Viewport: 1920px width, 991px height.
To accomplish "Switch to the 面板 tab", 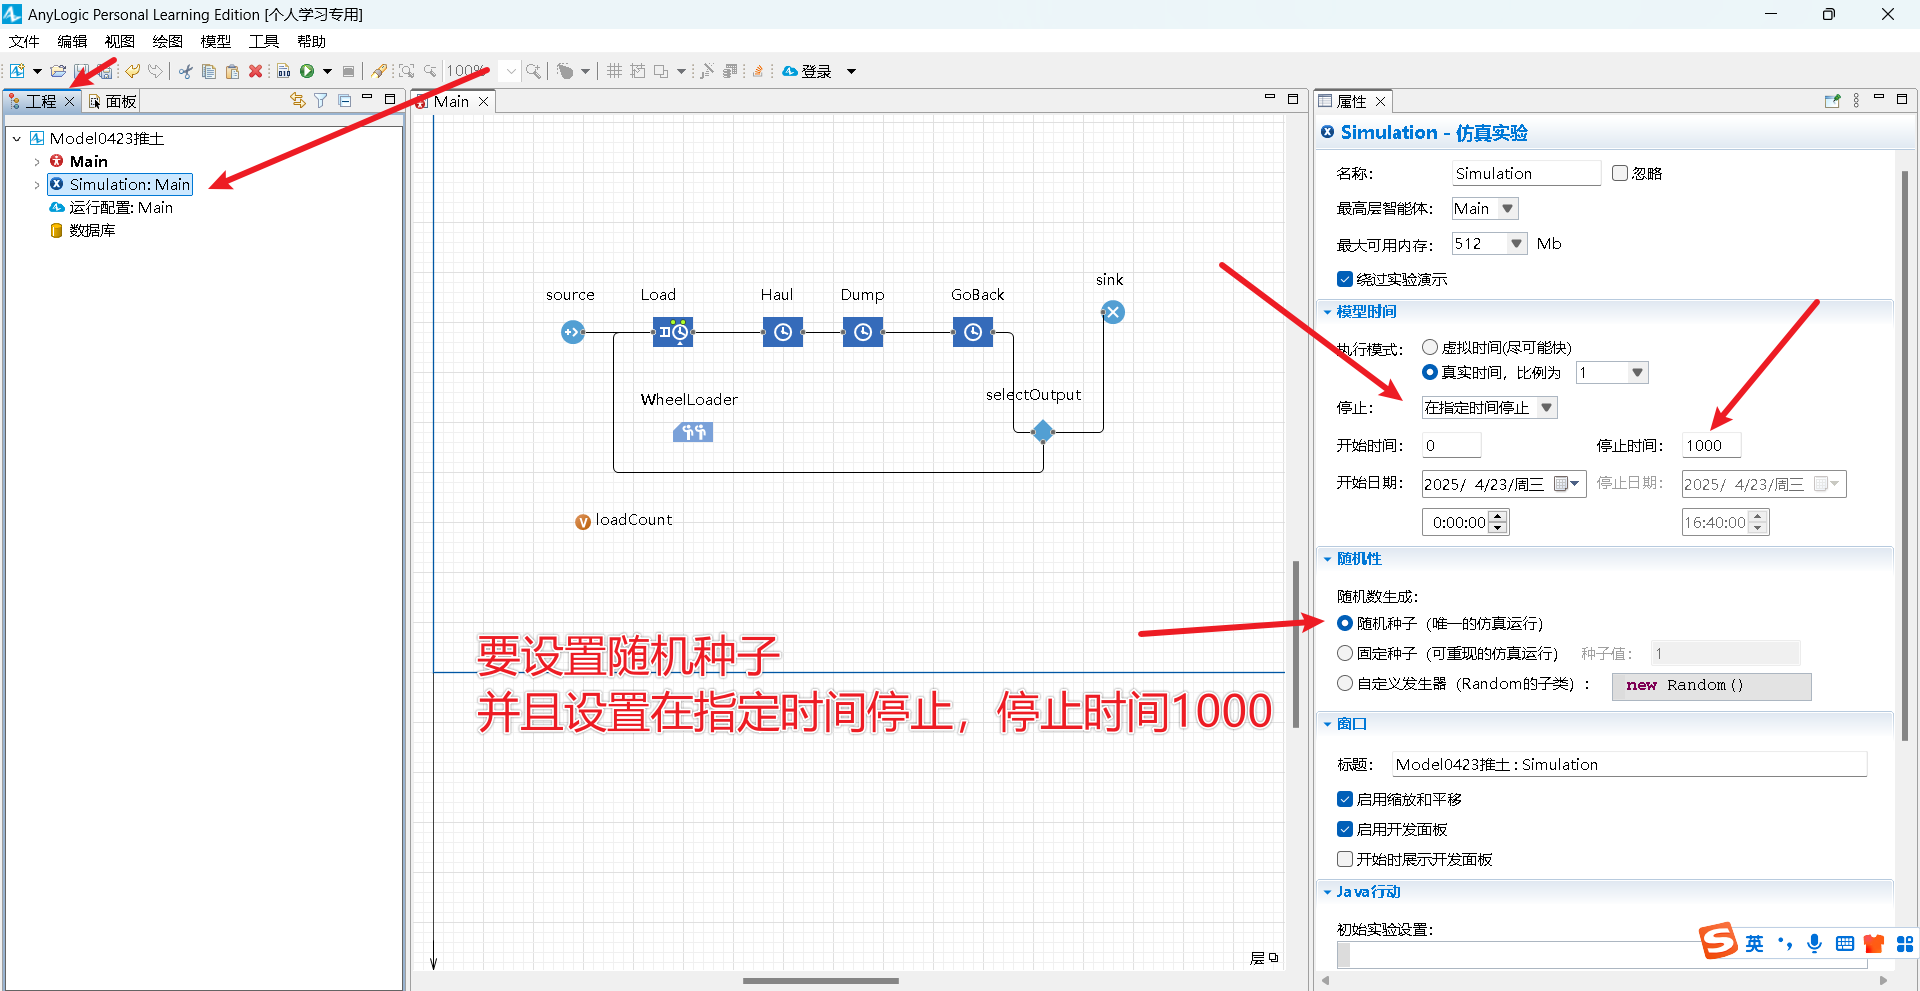I will [112, 101].
